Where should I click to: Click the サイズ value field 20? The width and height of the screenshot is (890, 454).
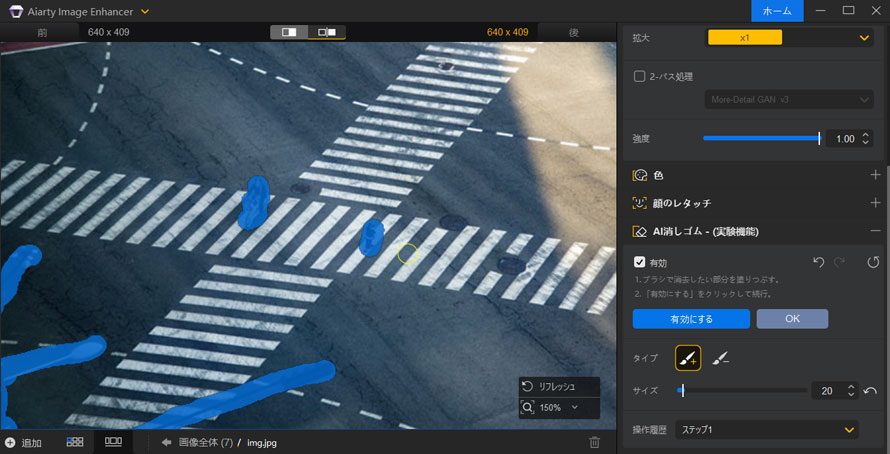coord(827,390)
